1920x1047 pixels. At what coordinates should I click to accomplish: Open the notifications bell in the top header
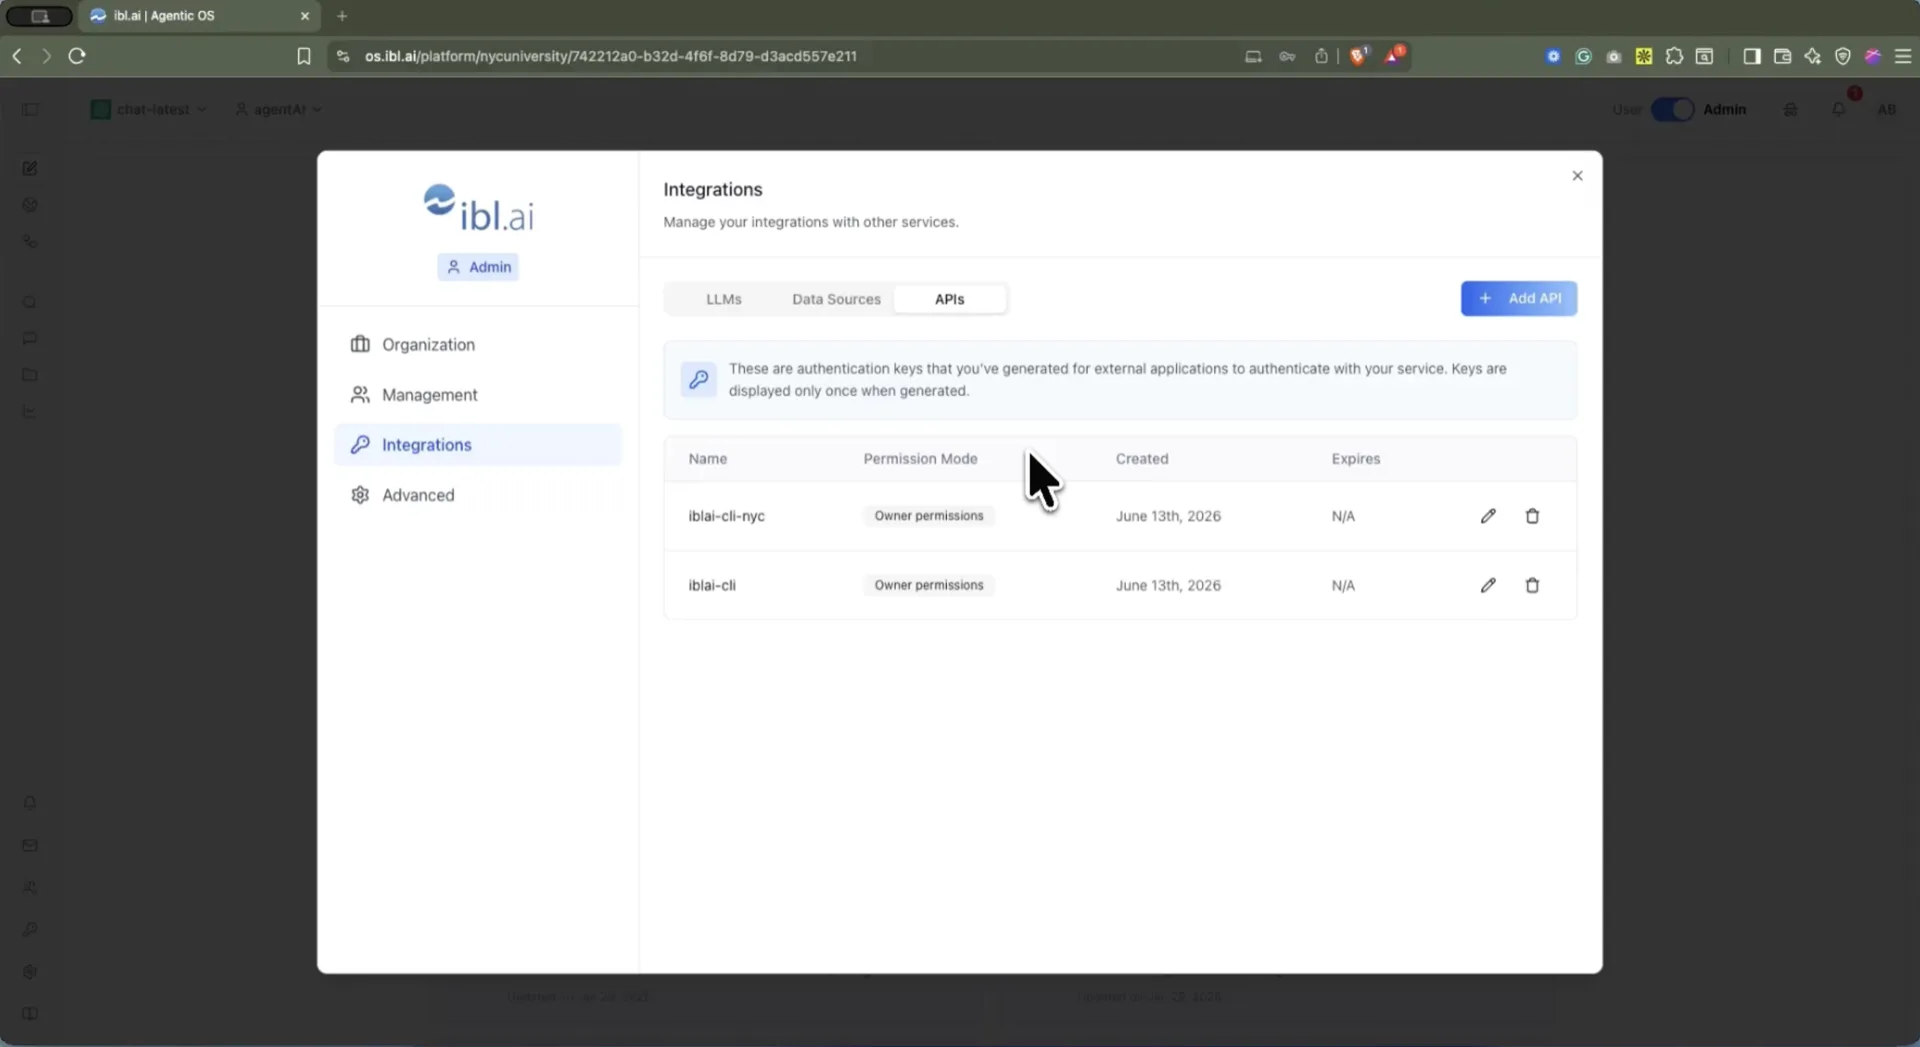(1839, 109)
